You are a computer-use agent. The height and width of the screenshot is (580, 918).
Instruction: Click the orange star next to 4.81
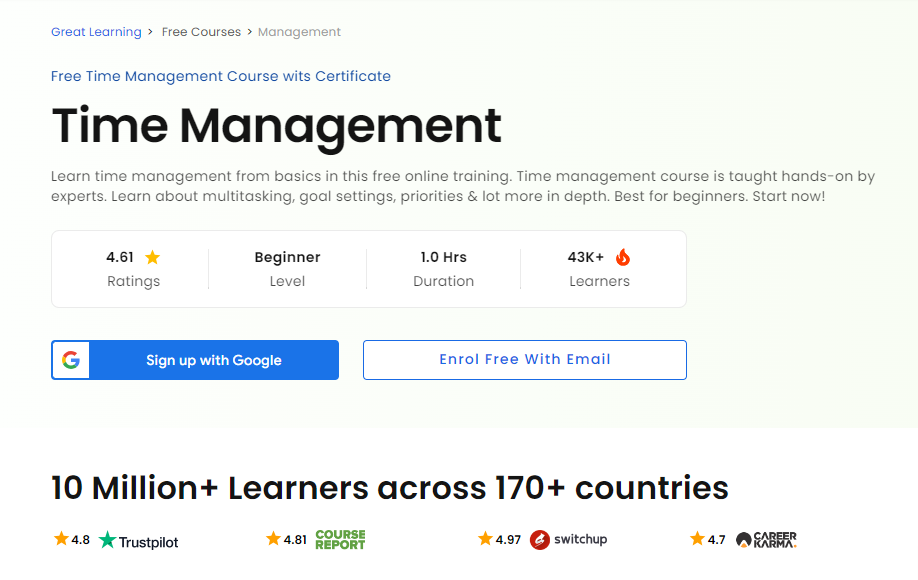[273, 538]
